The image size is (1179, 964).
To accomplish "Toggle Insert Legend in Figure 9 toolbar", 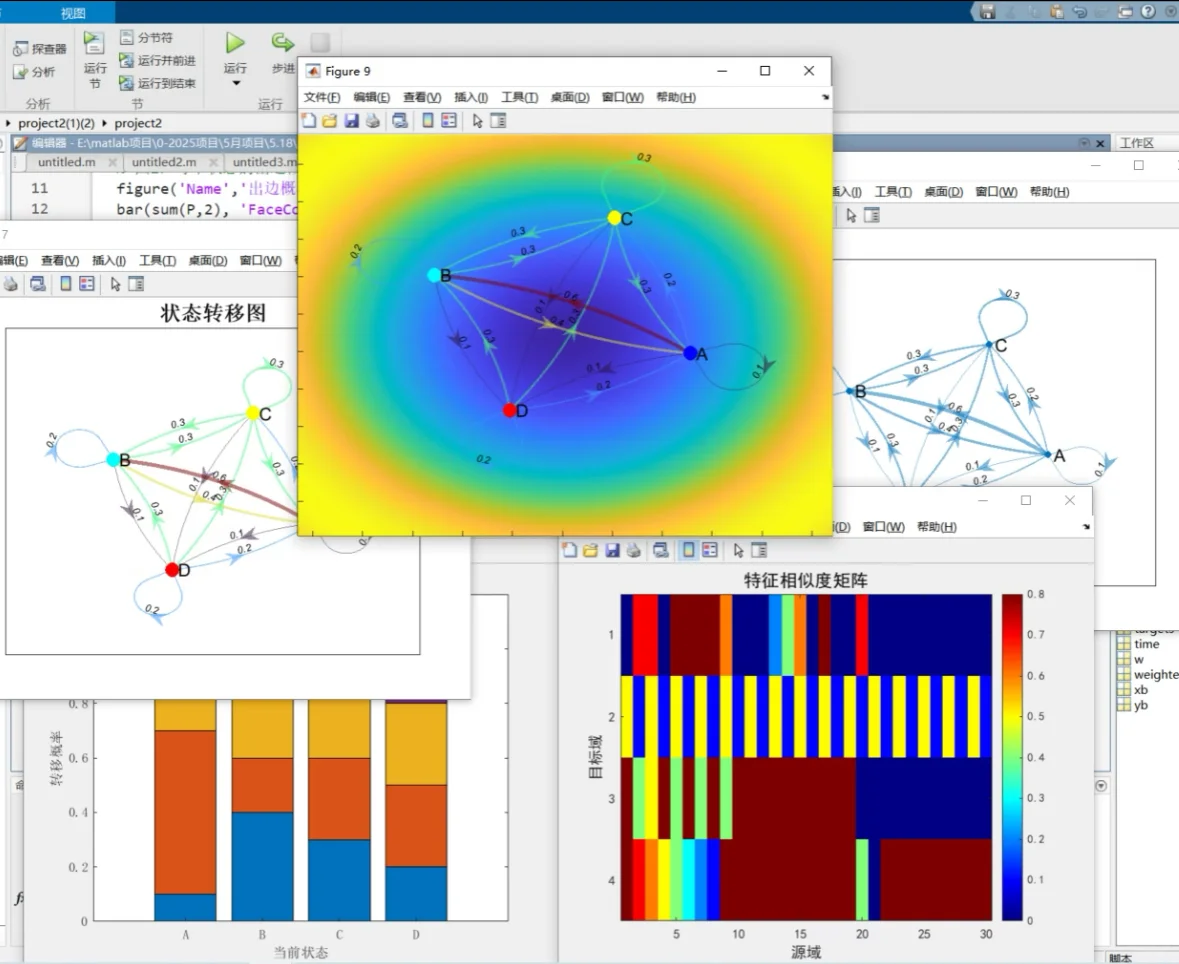I will coord(449,120).
